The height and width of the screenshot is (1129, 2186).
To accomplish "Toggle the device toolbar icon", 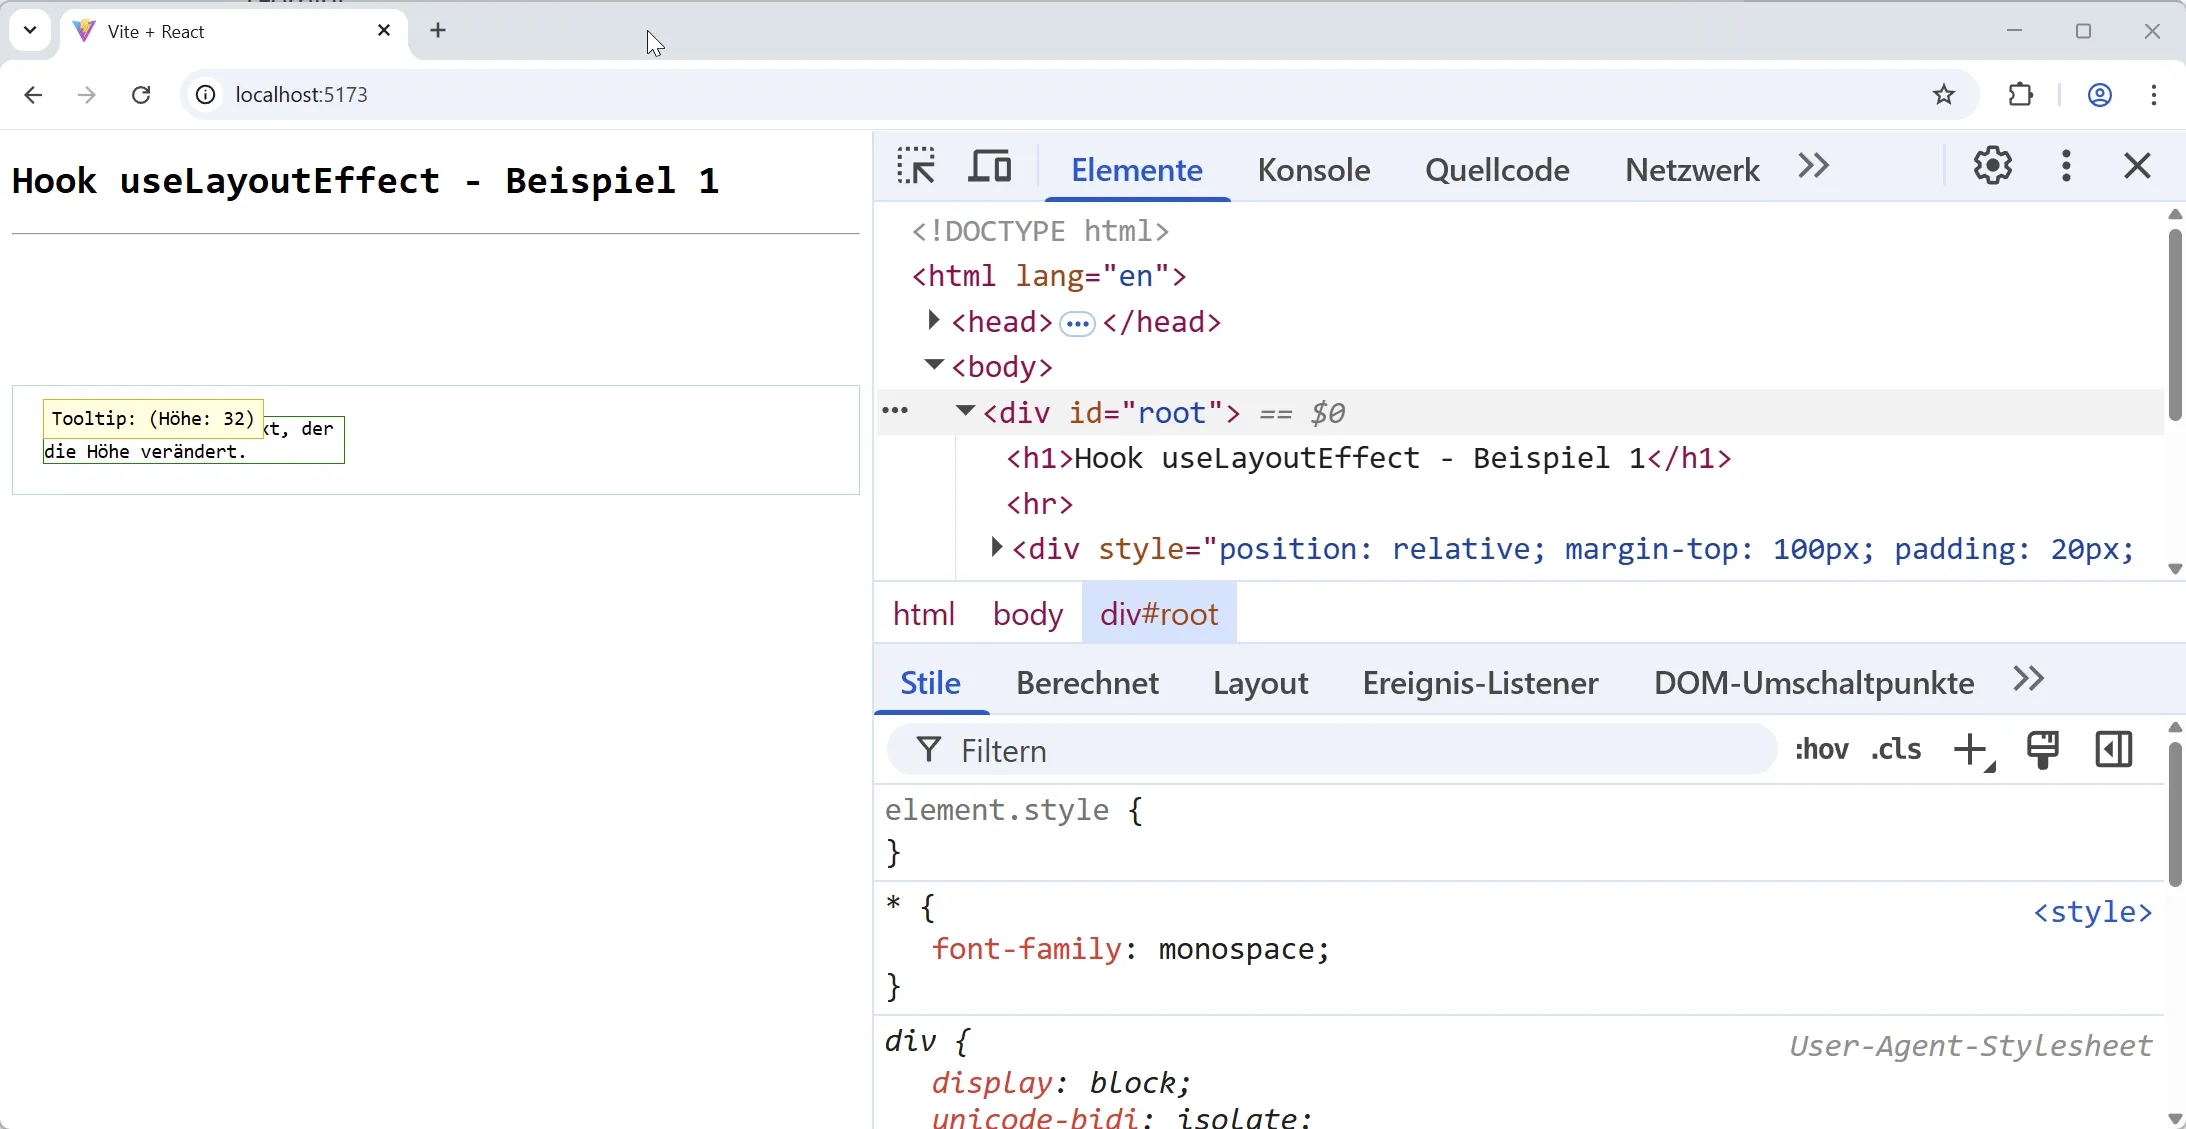I will [x=990, y=166].
